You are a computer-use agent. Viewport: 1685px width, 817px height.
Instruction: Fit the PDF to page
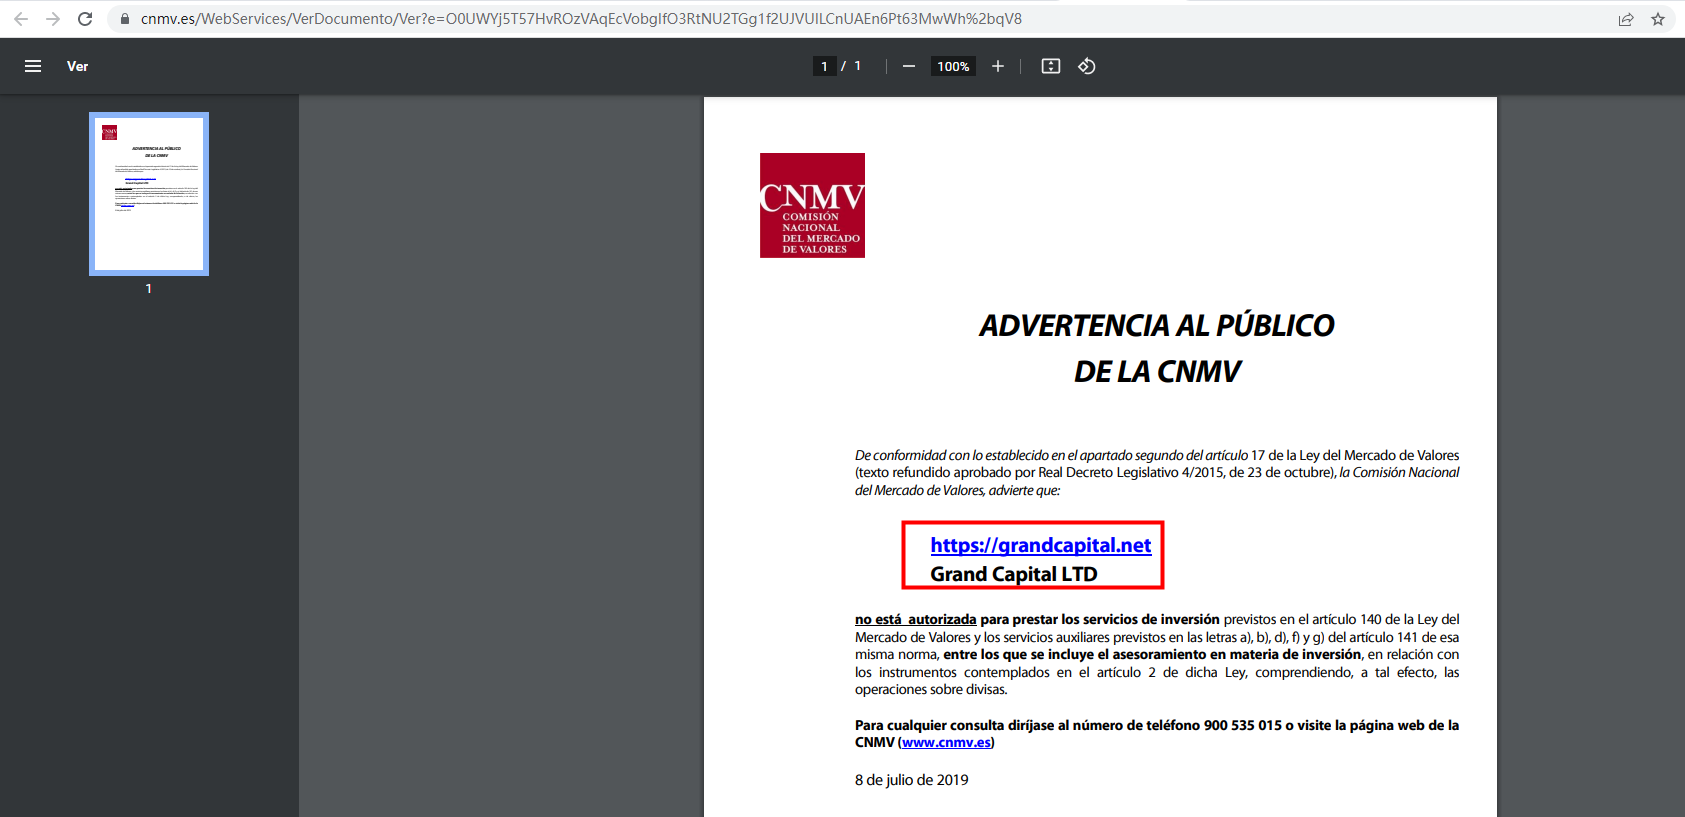point(1051,66)
